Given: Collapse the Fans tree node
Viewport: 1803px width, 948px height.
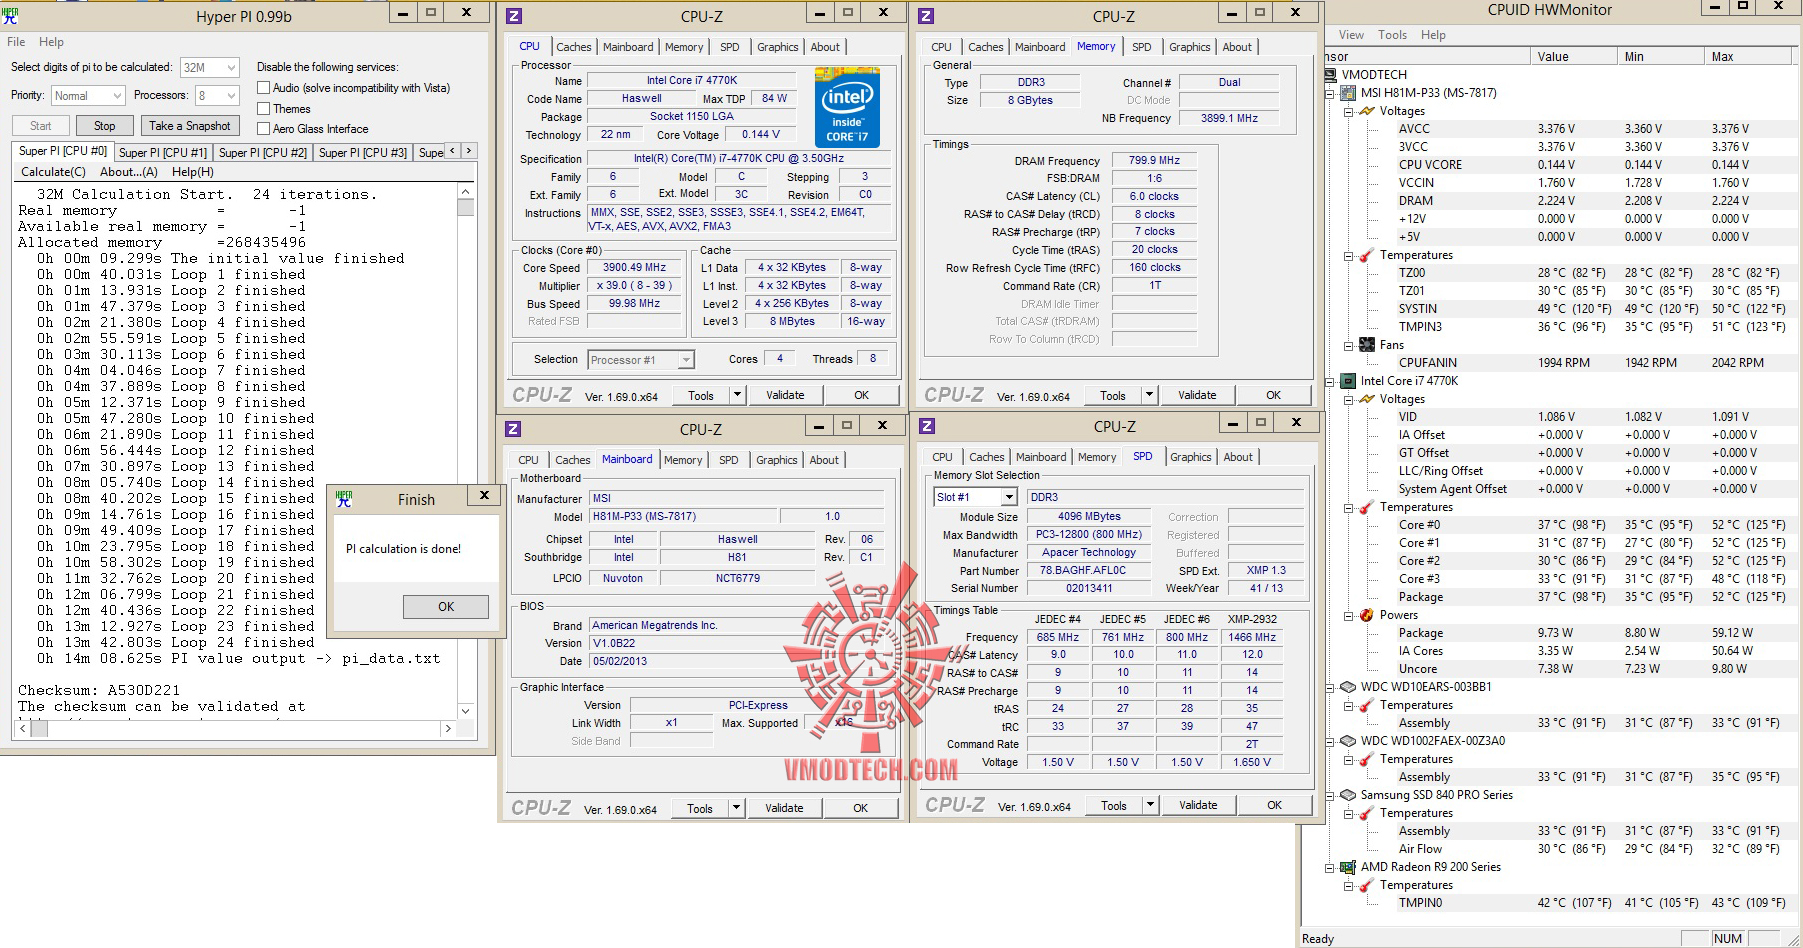Looking at the screenshot, I should [1349, 345].
